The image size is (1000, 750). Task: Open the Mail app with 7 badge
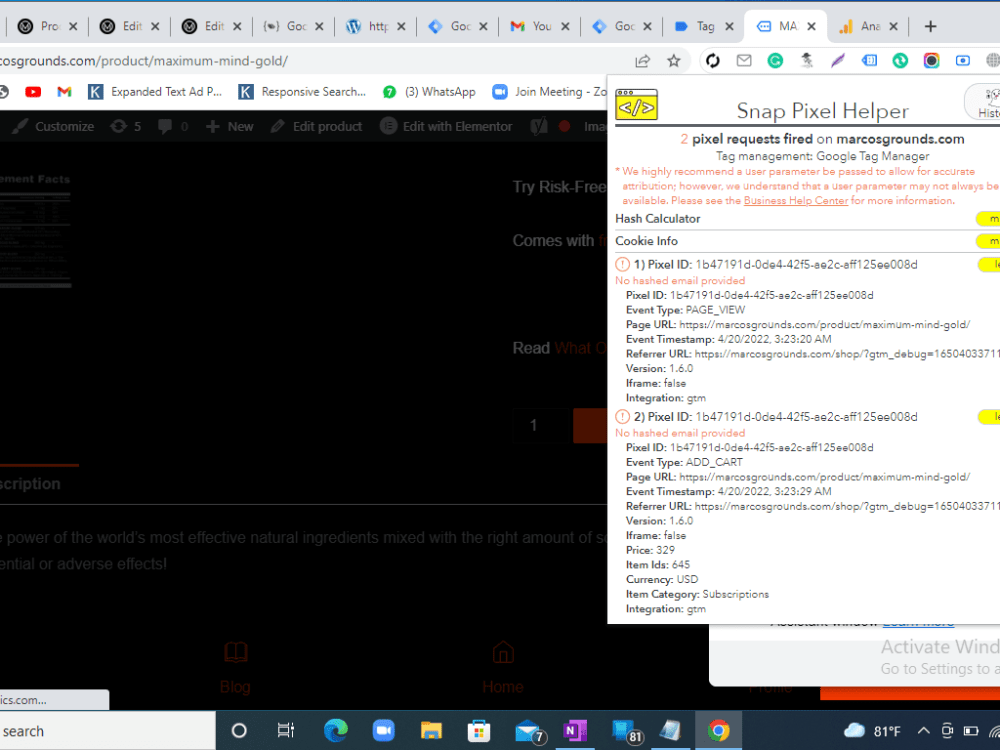point(529,731)
